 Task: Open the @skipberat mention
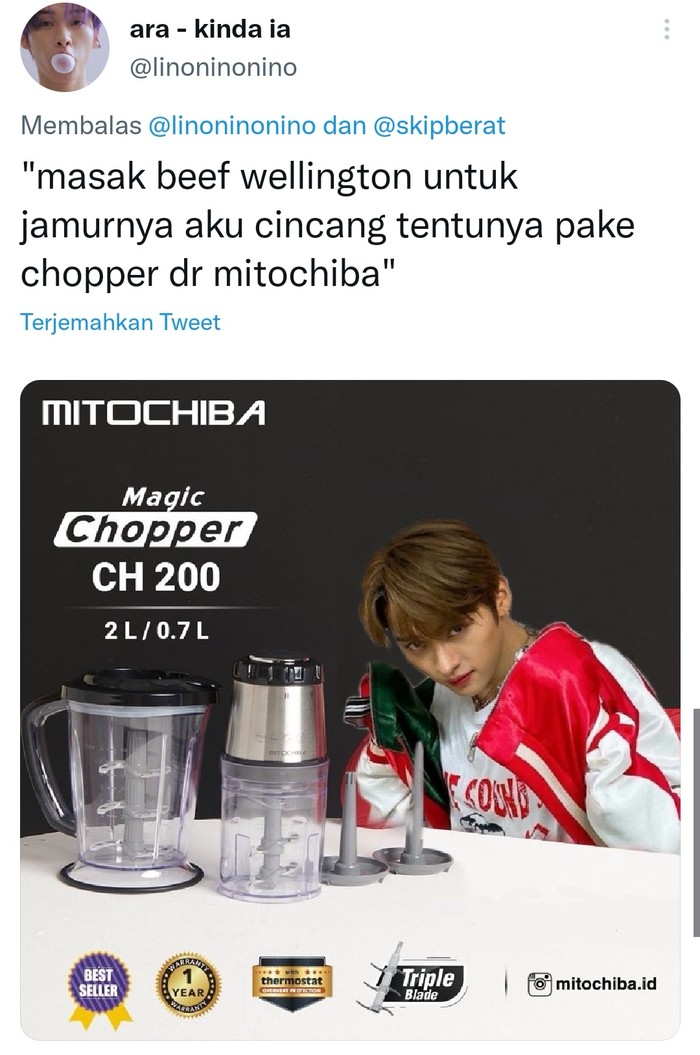[439, 126]
